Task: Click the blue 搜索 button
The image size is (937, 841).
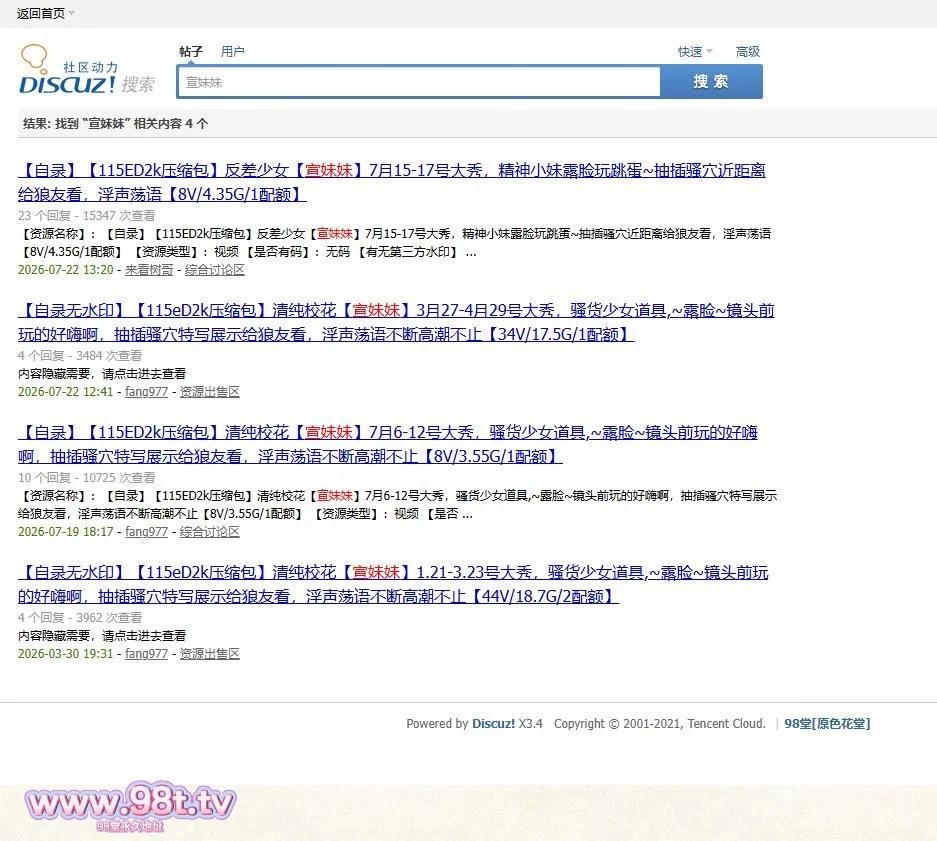Action: (711, 81)
